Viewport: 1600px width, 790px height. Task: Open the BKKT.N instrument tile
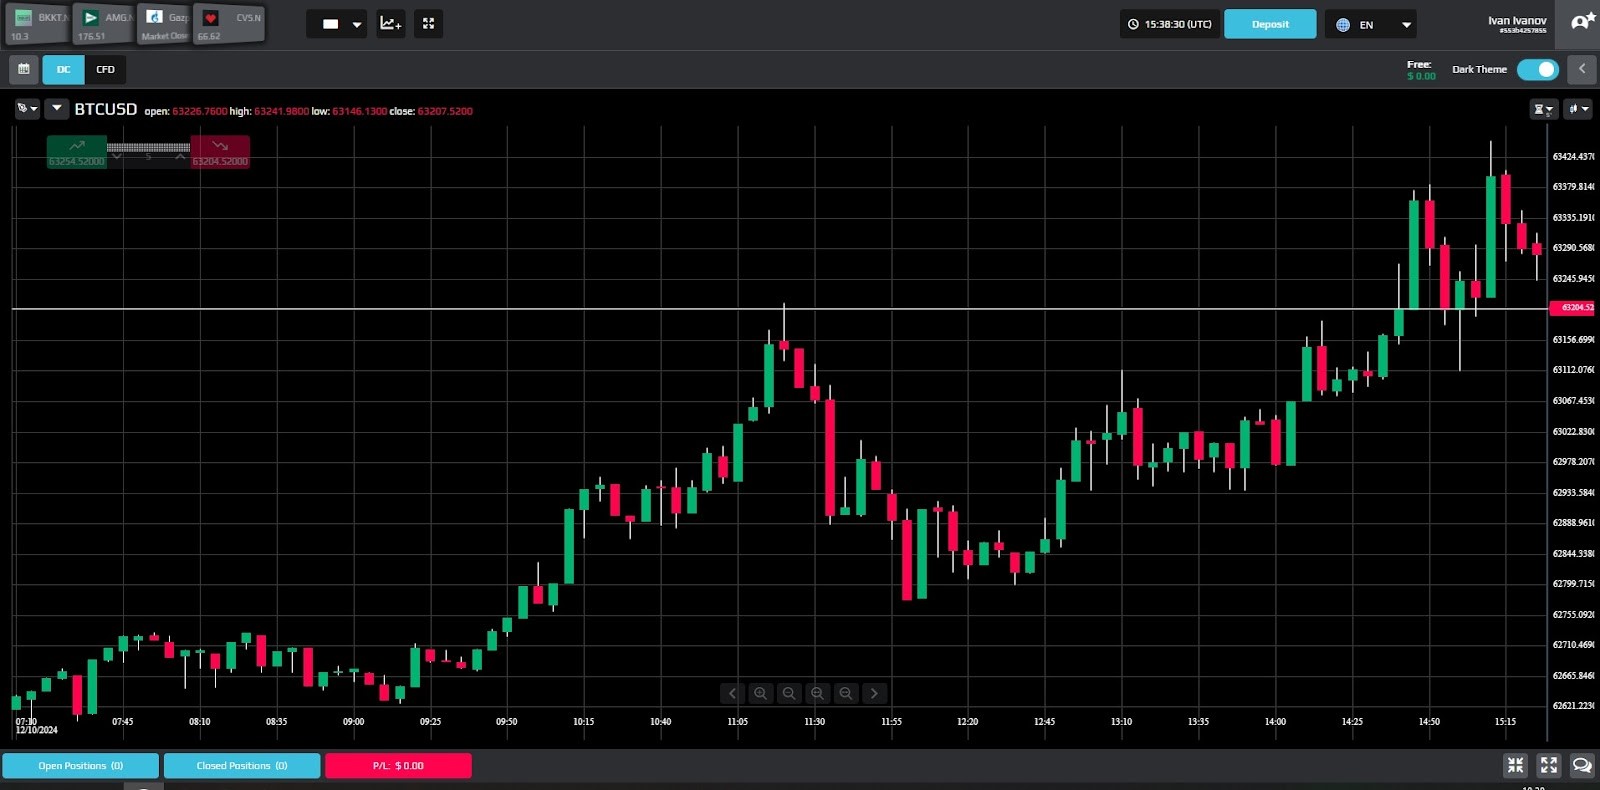click(38, 25)
